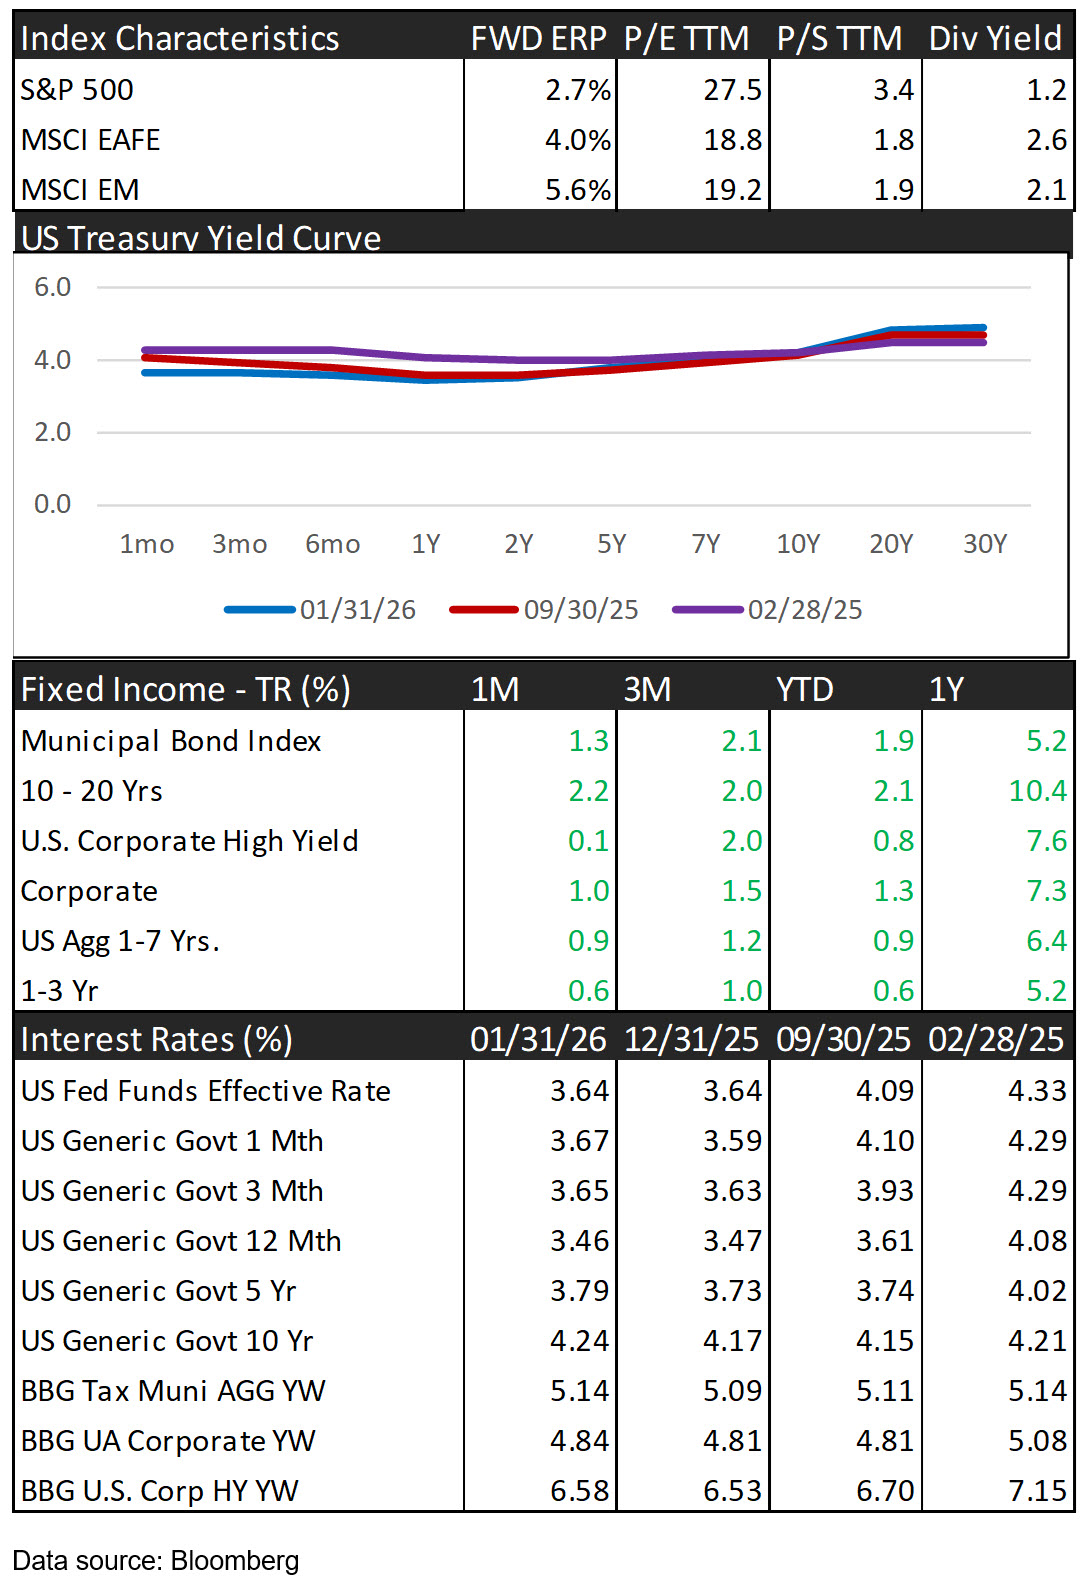Click the S&P 500 row label
Image resolution: width=1092 pixels, height=1586 pixels.
77,90
